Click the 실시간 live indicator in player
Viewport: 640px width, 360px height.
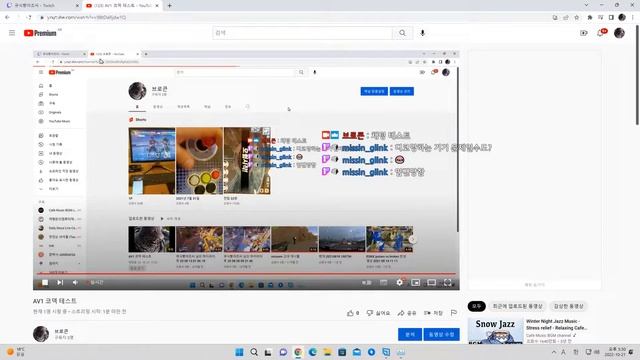[x=96, y=282]
